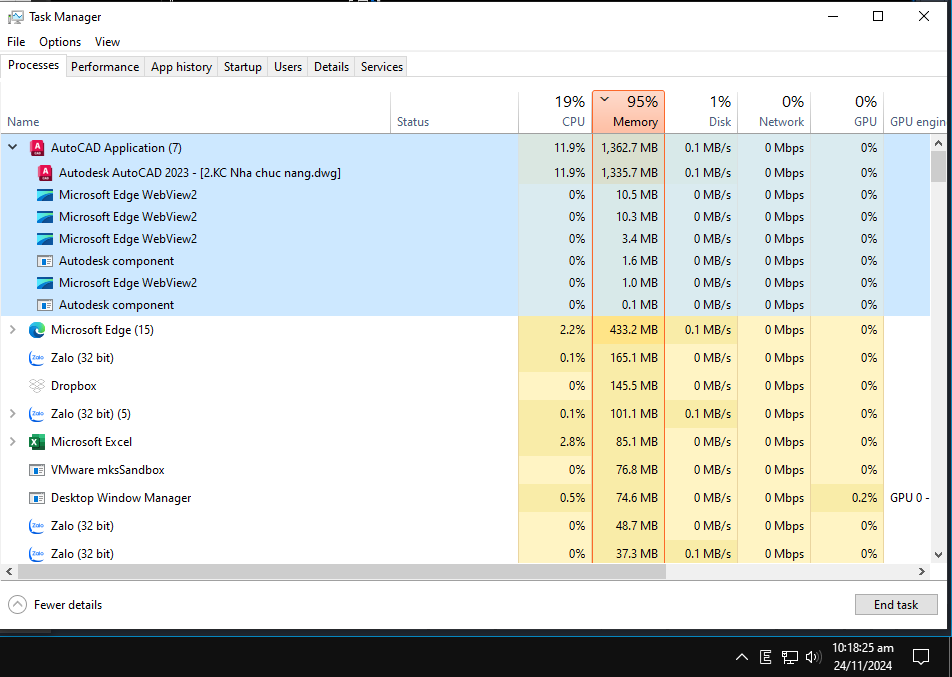Click the vertical scrollbar up arrow
This screenshot has height=677, width=952.
click(938, 143)
